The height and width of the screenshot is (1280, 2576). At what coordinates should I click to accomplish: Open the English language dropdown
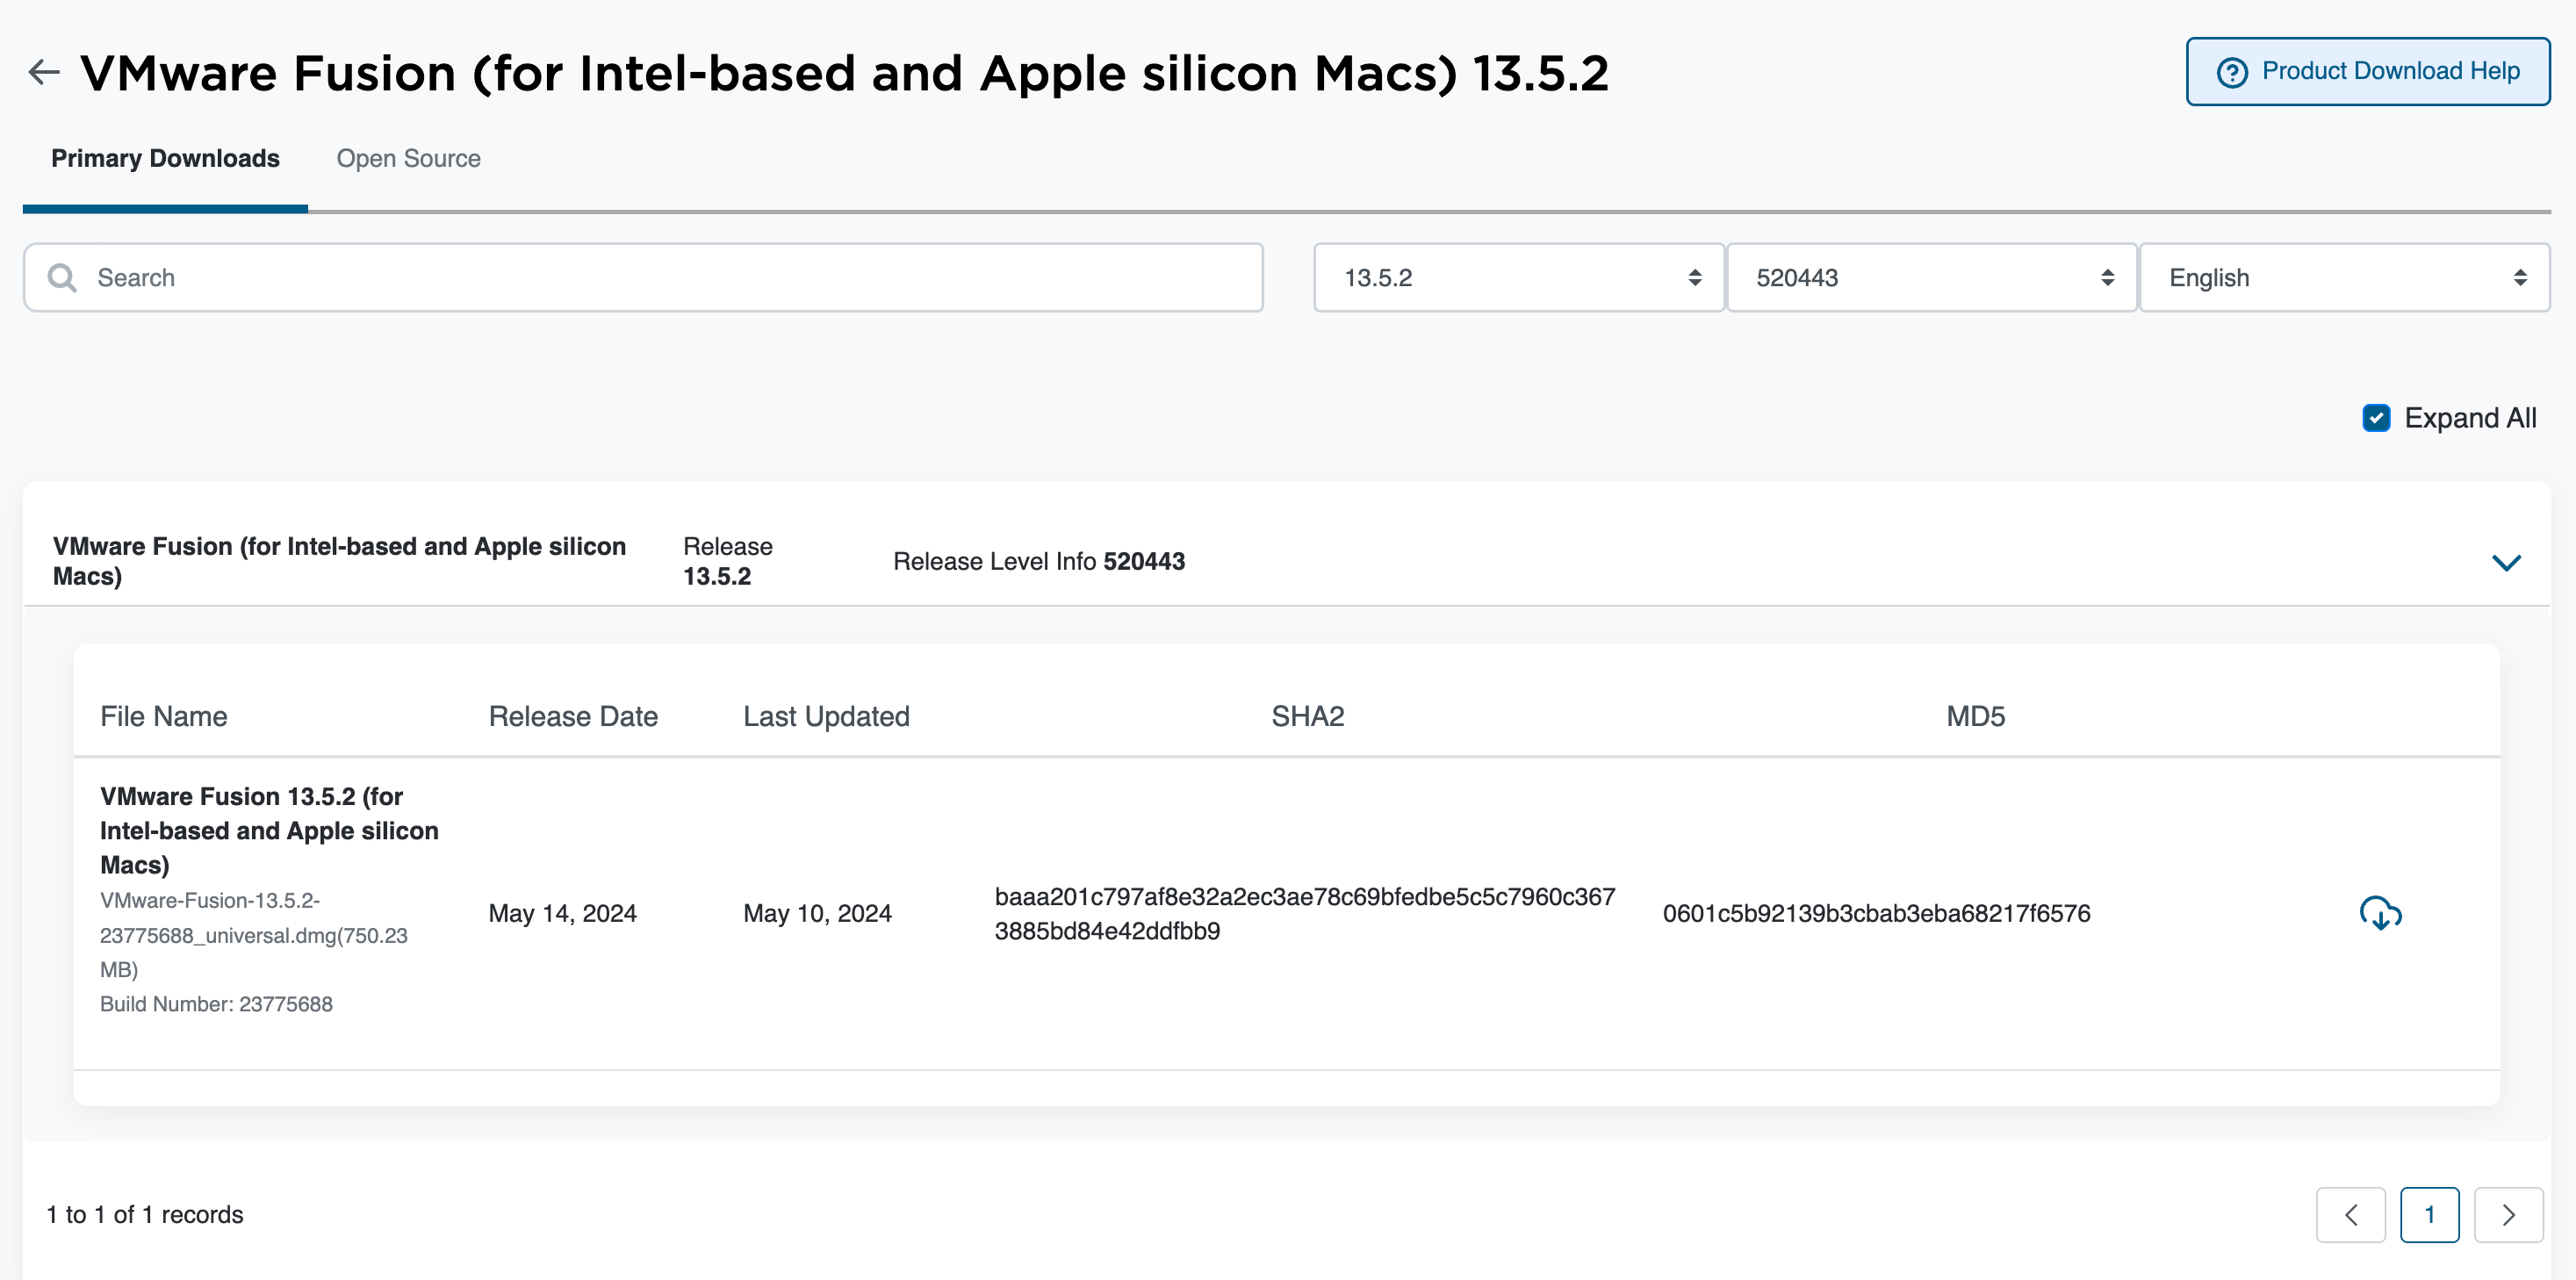[x=2344, y=278]
